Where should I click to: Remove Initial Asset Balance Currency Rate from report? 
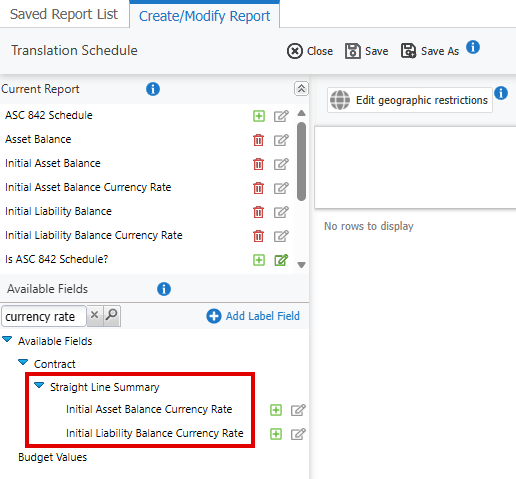(x=258, y=188)
